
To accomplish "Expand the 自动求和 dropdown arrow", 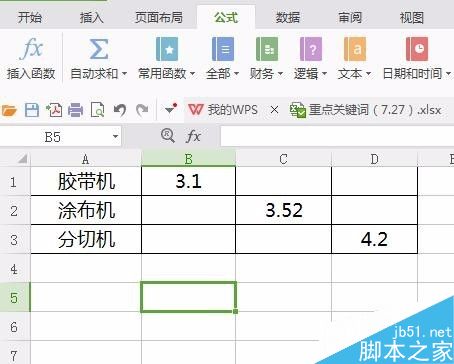I will (x=124, y=74).
